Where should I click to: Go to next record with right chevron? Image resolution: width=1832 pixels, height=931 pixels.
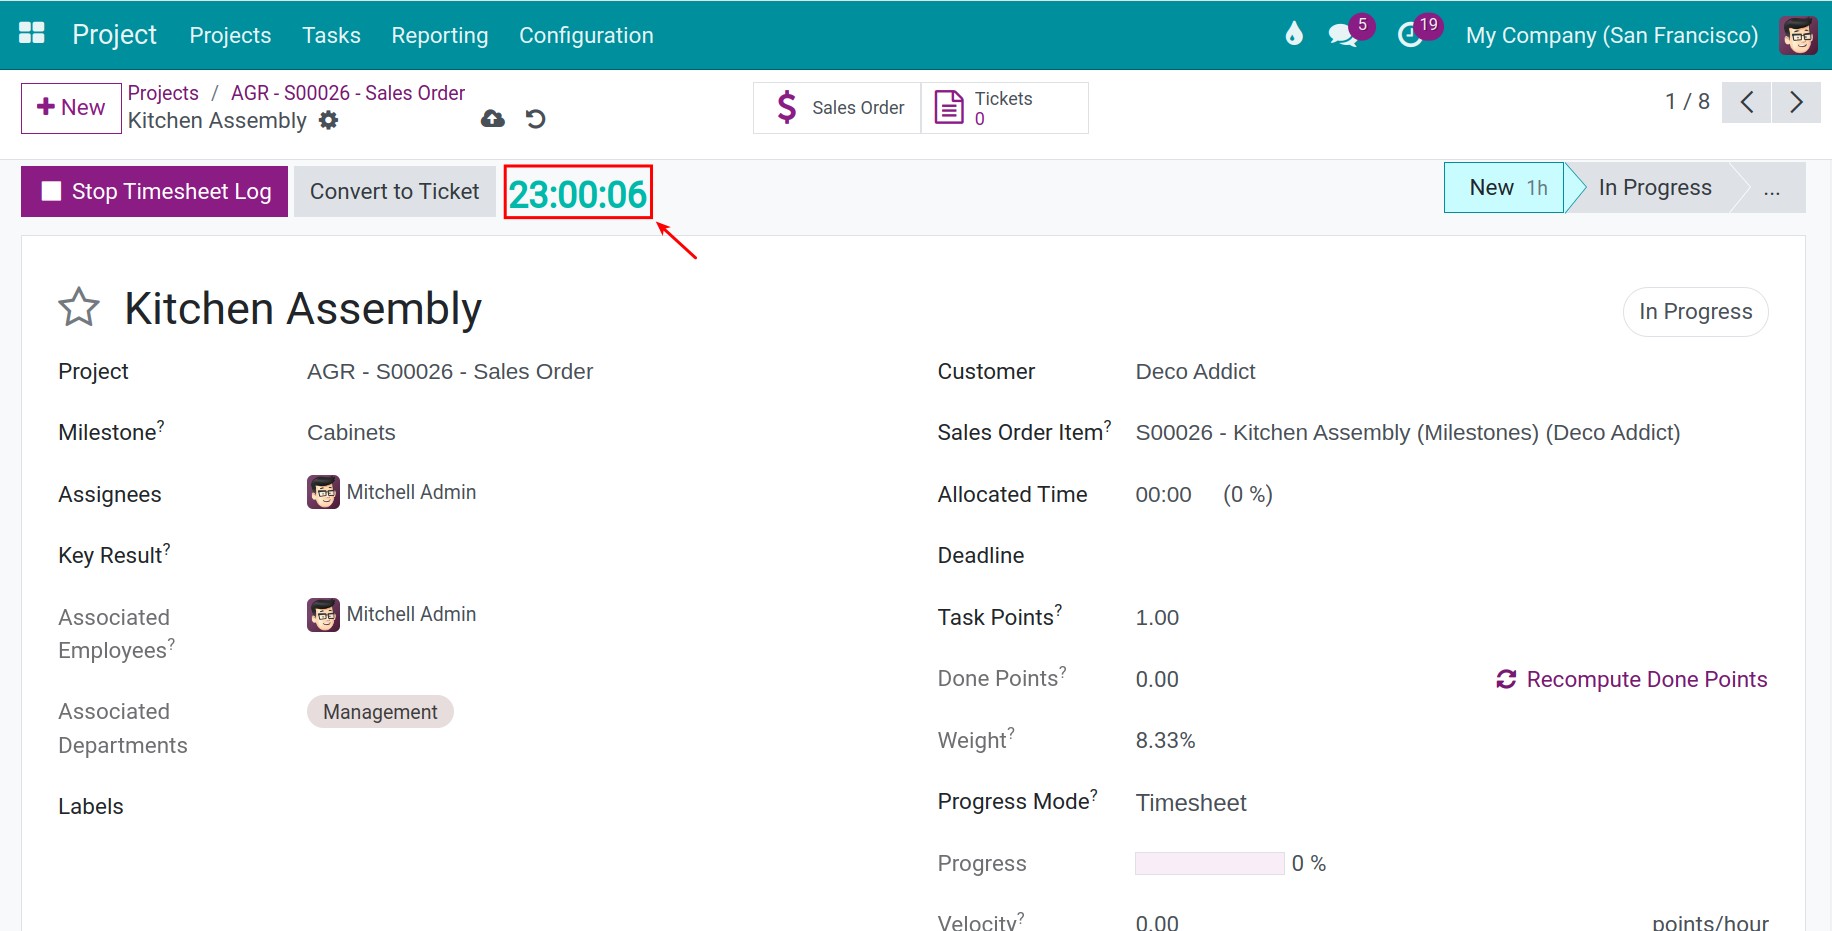coord(1796,102)
